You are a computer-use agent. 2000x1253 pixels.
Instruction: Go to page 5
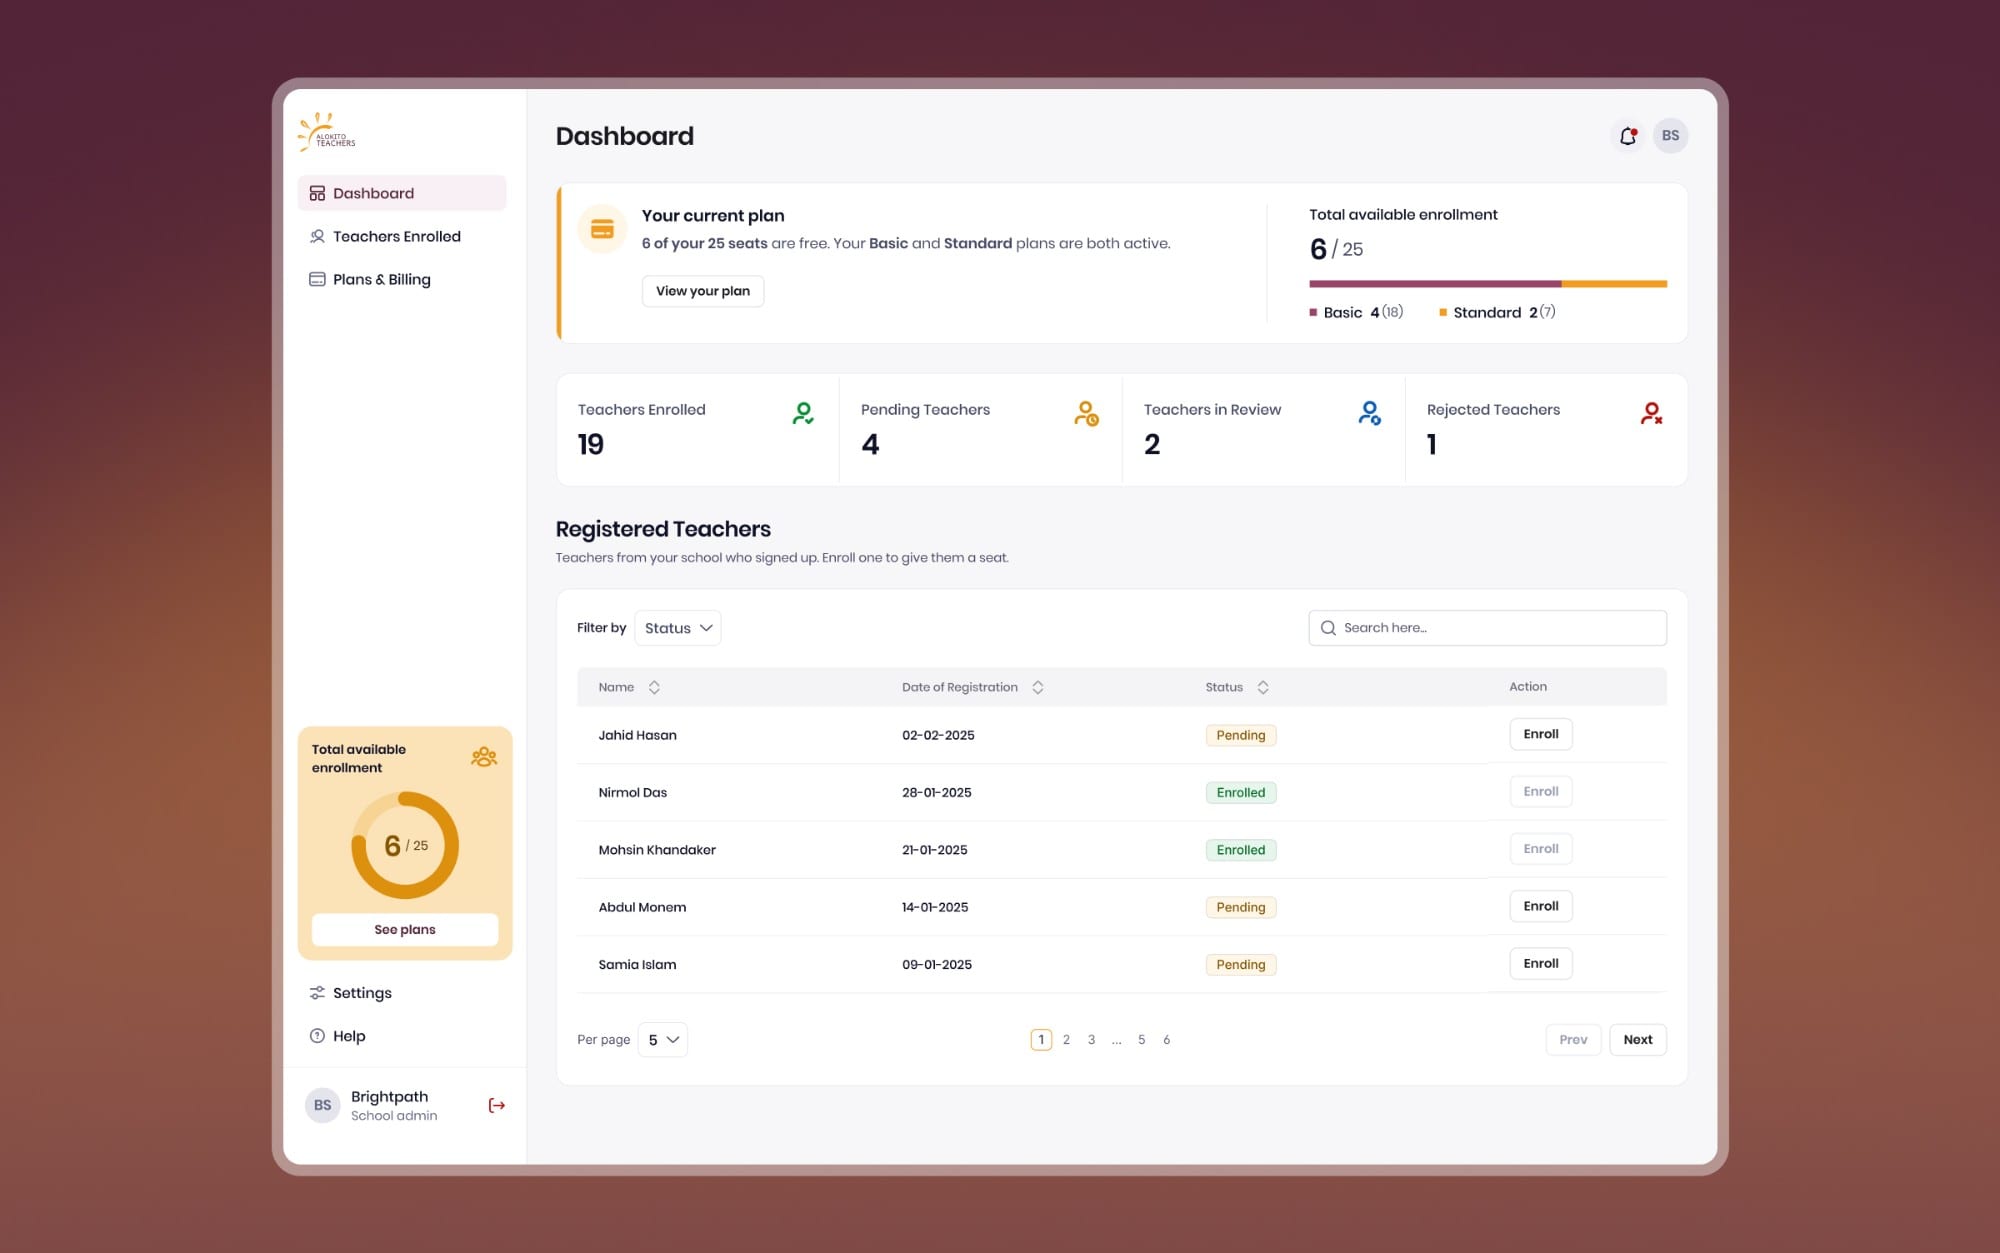point(1141,1040)
